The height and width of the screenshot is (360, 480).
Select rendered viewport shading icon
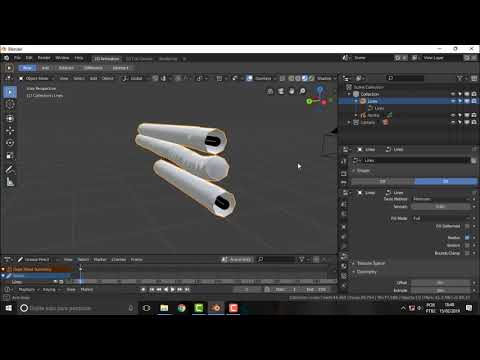pos(311,78)
